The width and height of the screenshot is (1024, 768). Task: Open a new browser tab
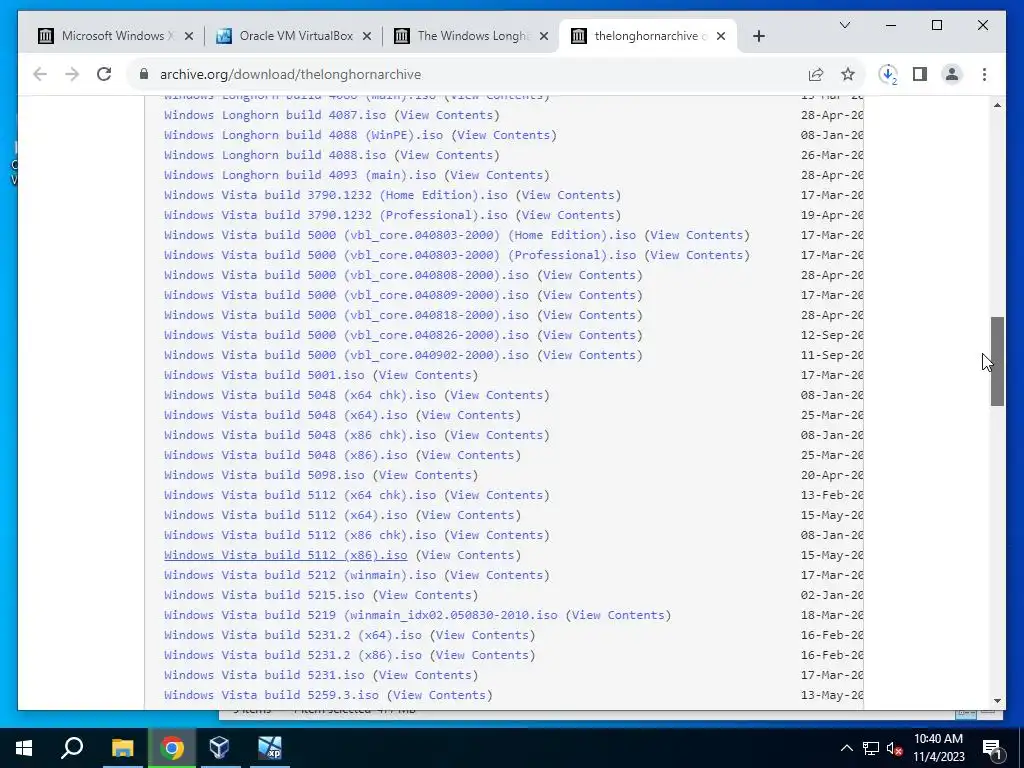[758, 36]
